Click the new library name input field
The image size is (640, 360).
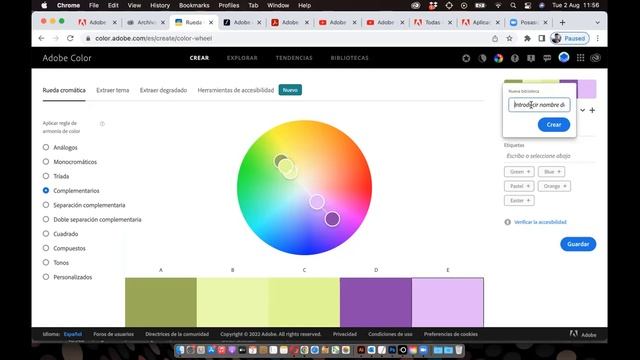click(x=539, y=105)
